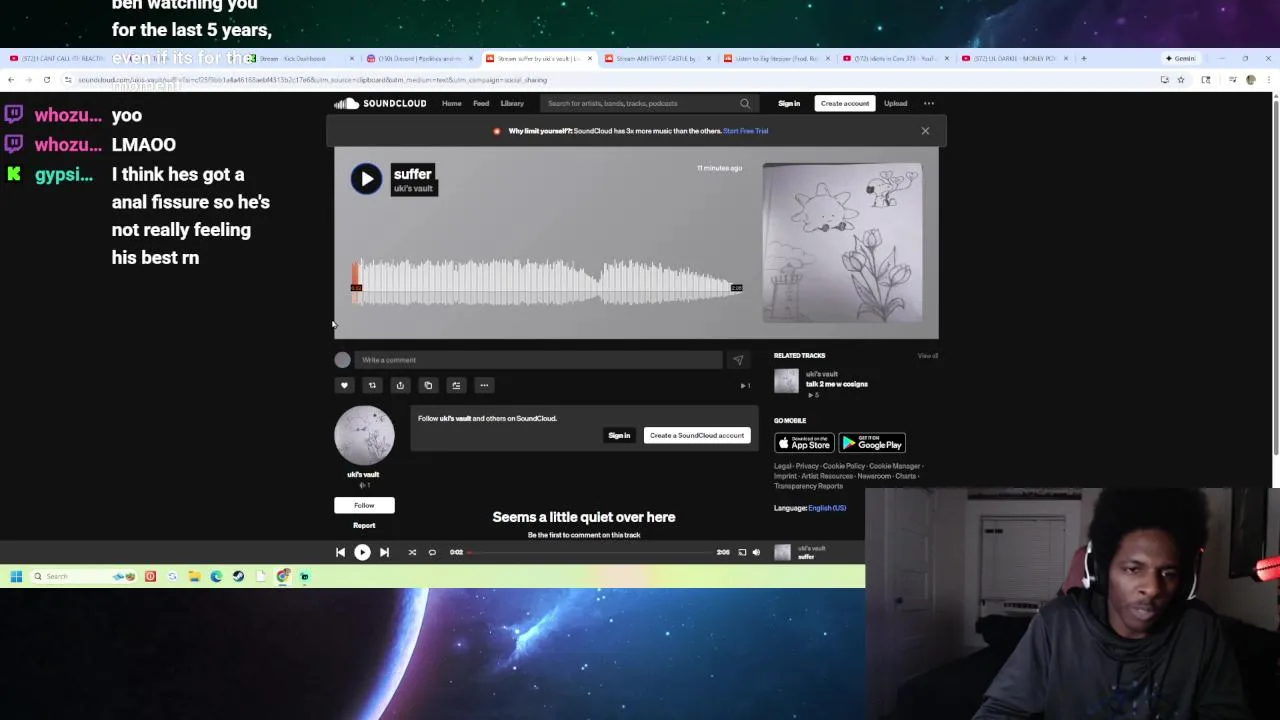Open the Windows Start menu
The width and height of the screenshot is (1280, 720).
tap(16, 576)
